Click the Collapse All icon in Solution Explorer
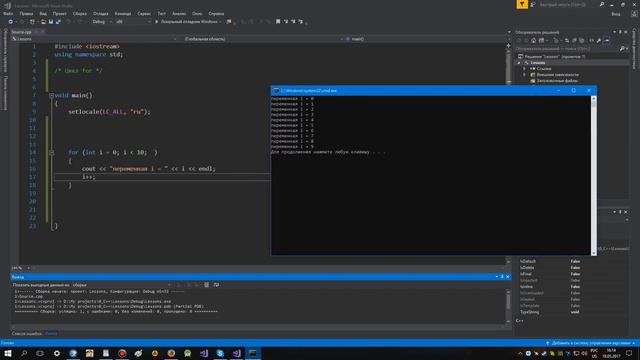 pos(574,40)
